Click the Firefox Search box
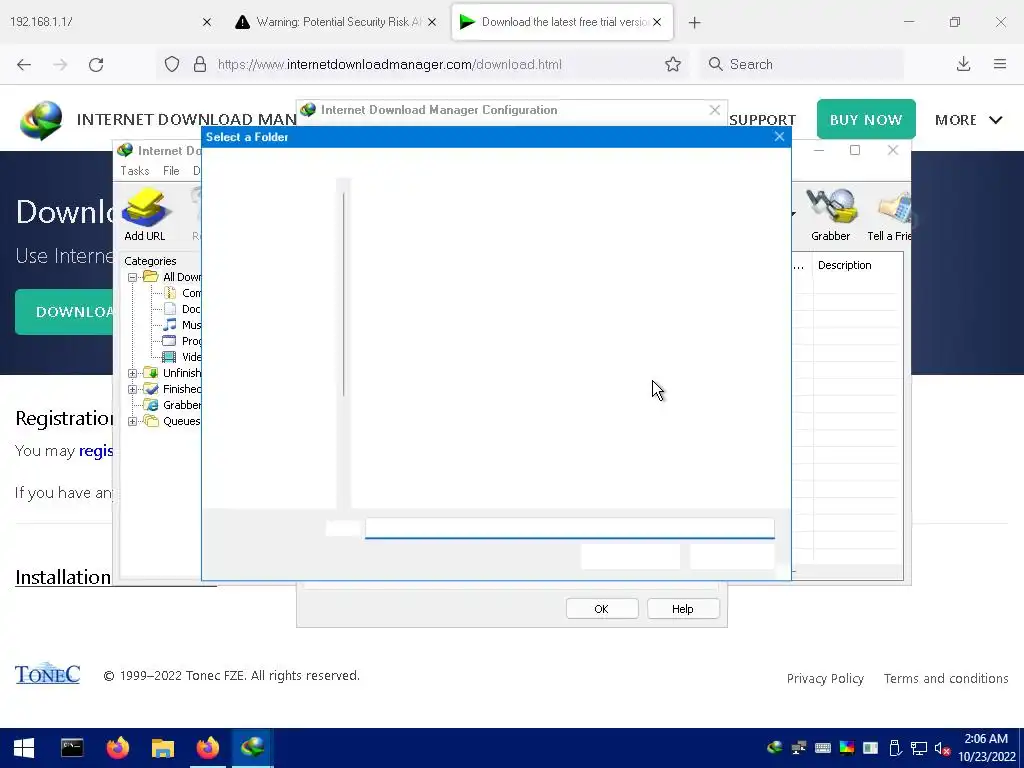Image resolution: width=1024 pixels, height=768 pixels. coord(802,64)
